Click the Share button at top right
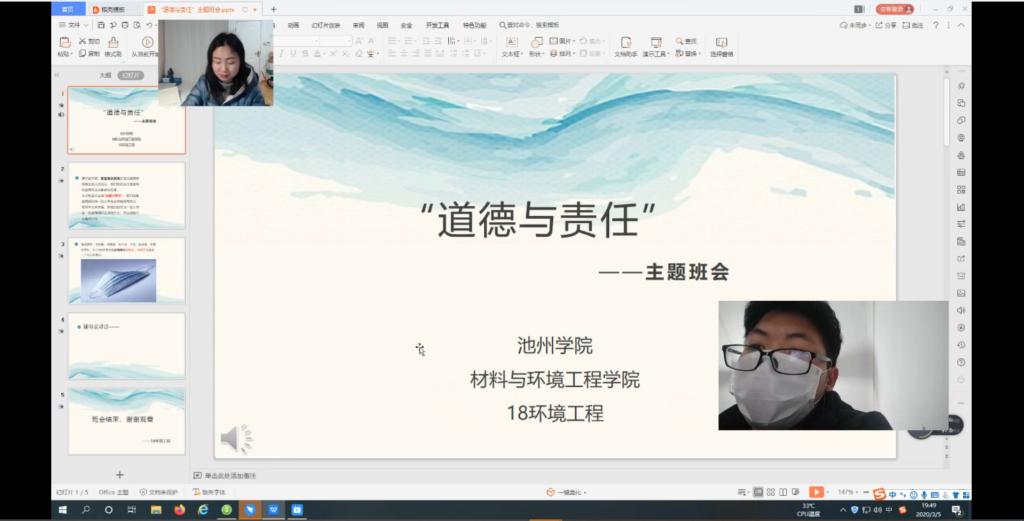Image resolution: width=1024 pixels, height=521 pixels. coord(886,25)
